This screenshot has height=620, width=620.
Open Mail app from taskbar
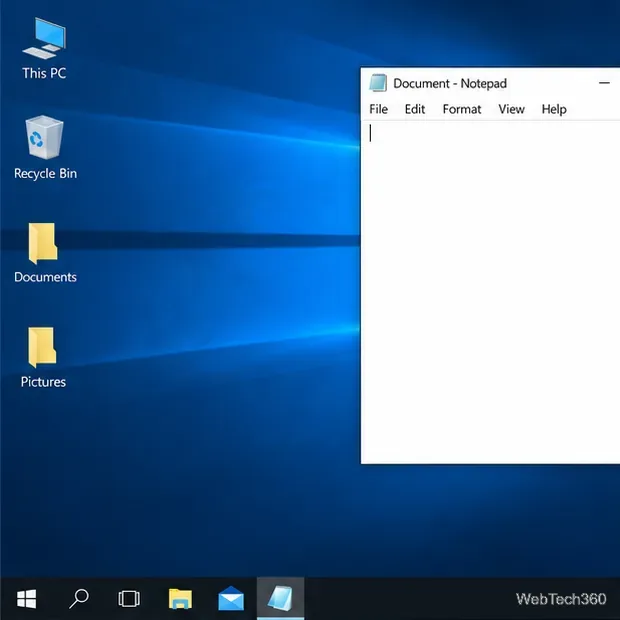tap(231, 599)
